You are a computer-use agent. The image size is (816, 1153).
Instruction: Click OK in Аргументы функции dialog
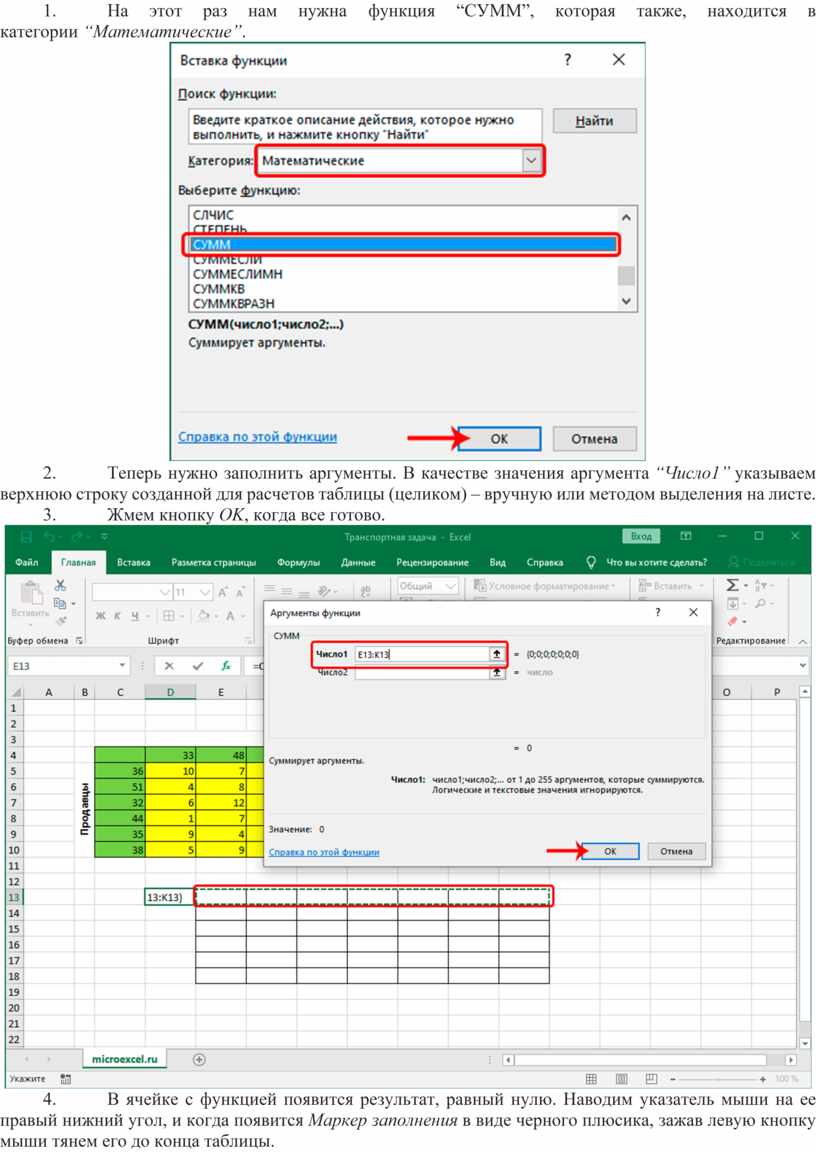tap(609, 851)
